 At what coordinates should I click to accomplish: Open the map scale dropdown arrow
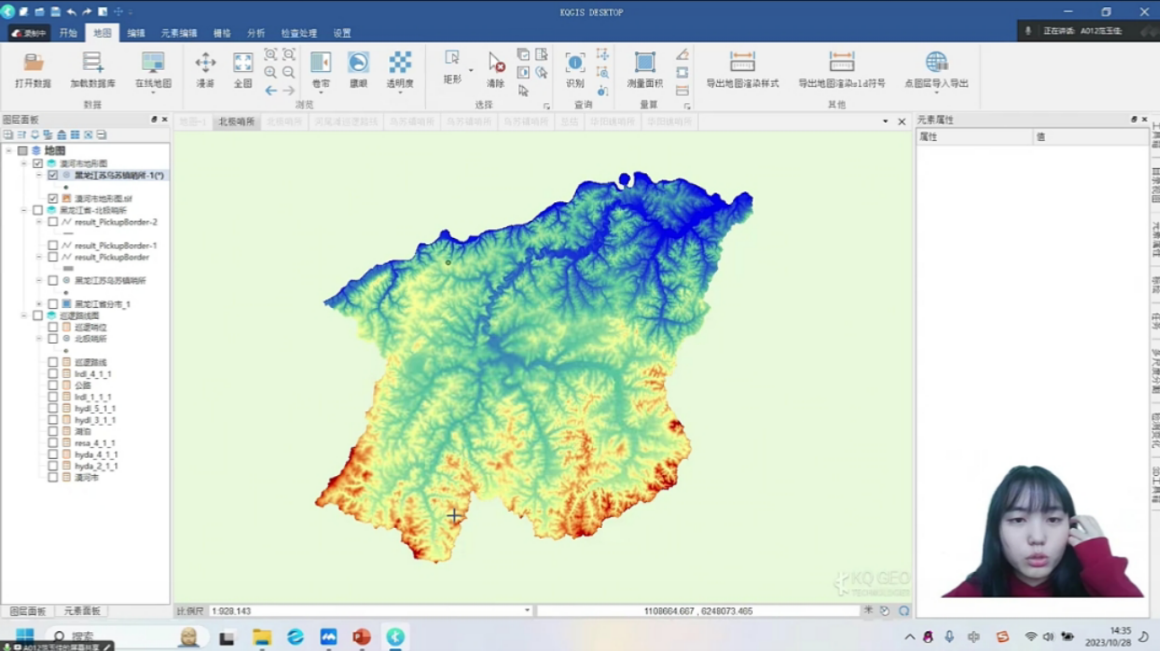527,611
